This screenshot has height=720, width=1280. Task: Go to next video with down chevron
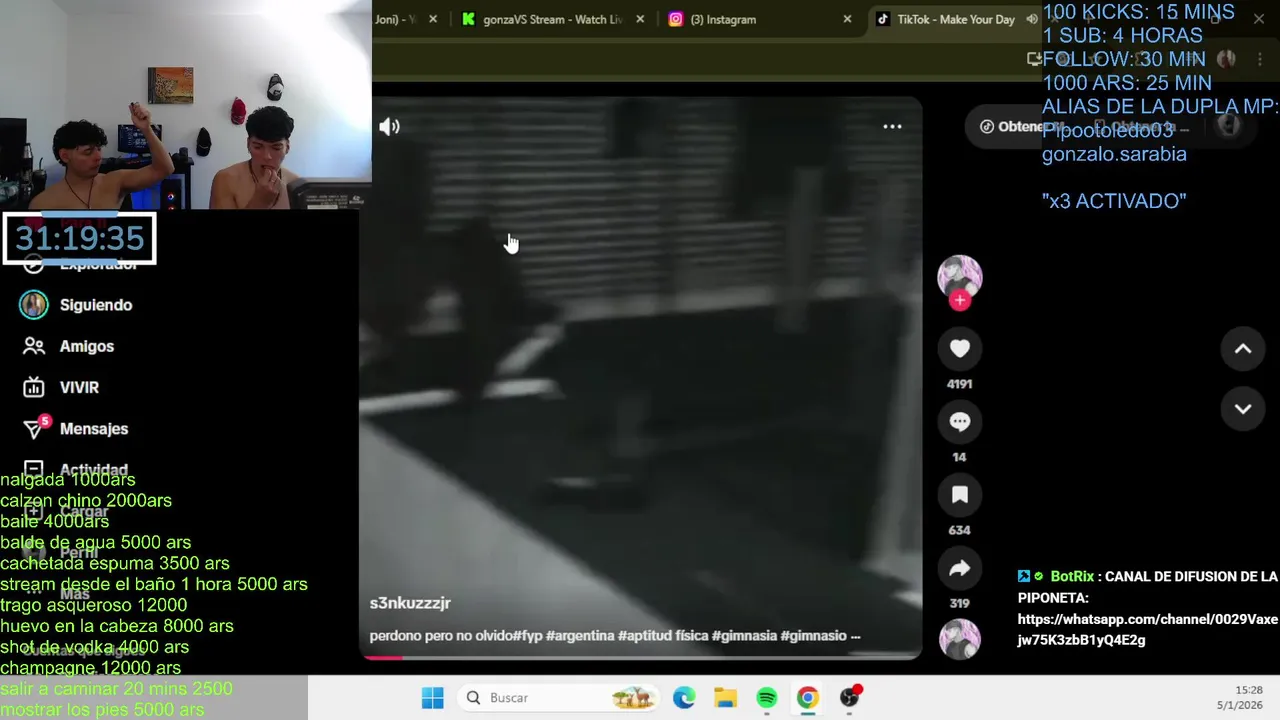[1243, 409]
